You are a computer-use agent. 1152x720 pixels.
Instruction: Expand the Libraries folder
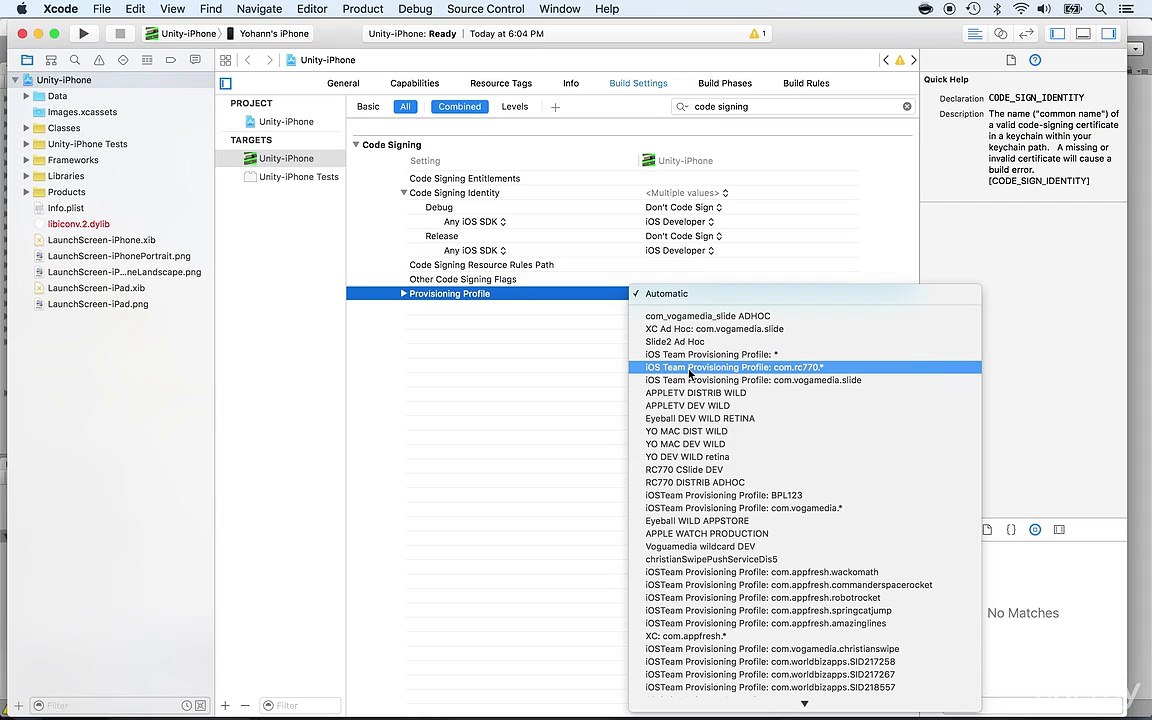(x=26, y=176)
